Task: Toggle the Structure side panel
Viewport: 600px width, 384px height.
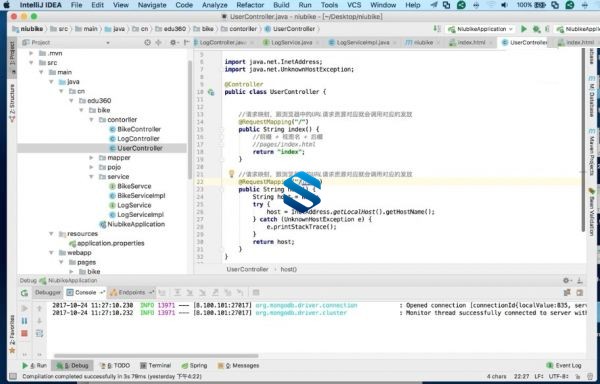Action: (12, 103)
